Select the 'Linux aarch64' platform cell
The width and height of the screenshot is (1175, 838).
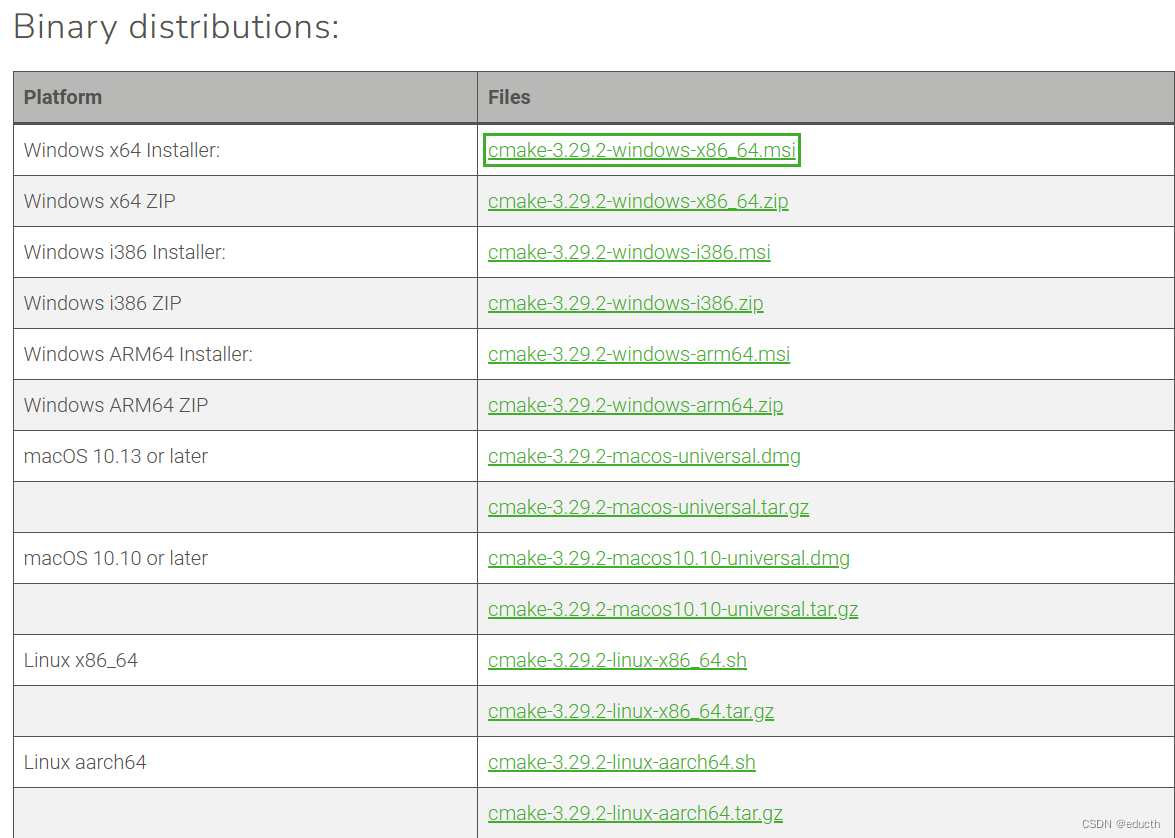[245, 762]
